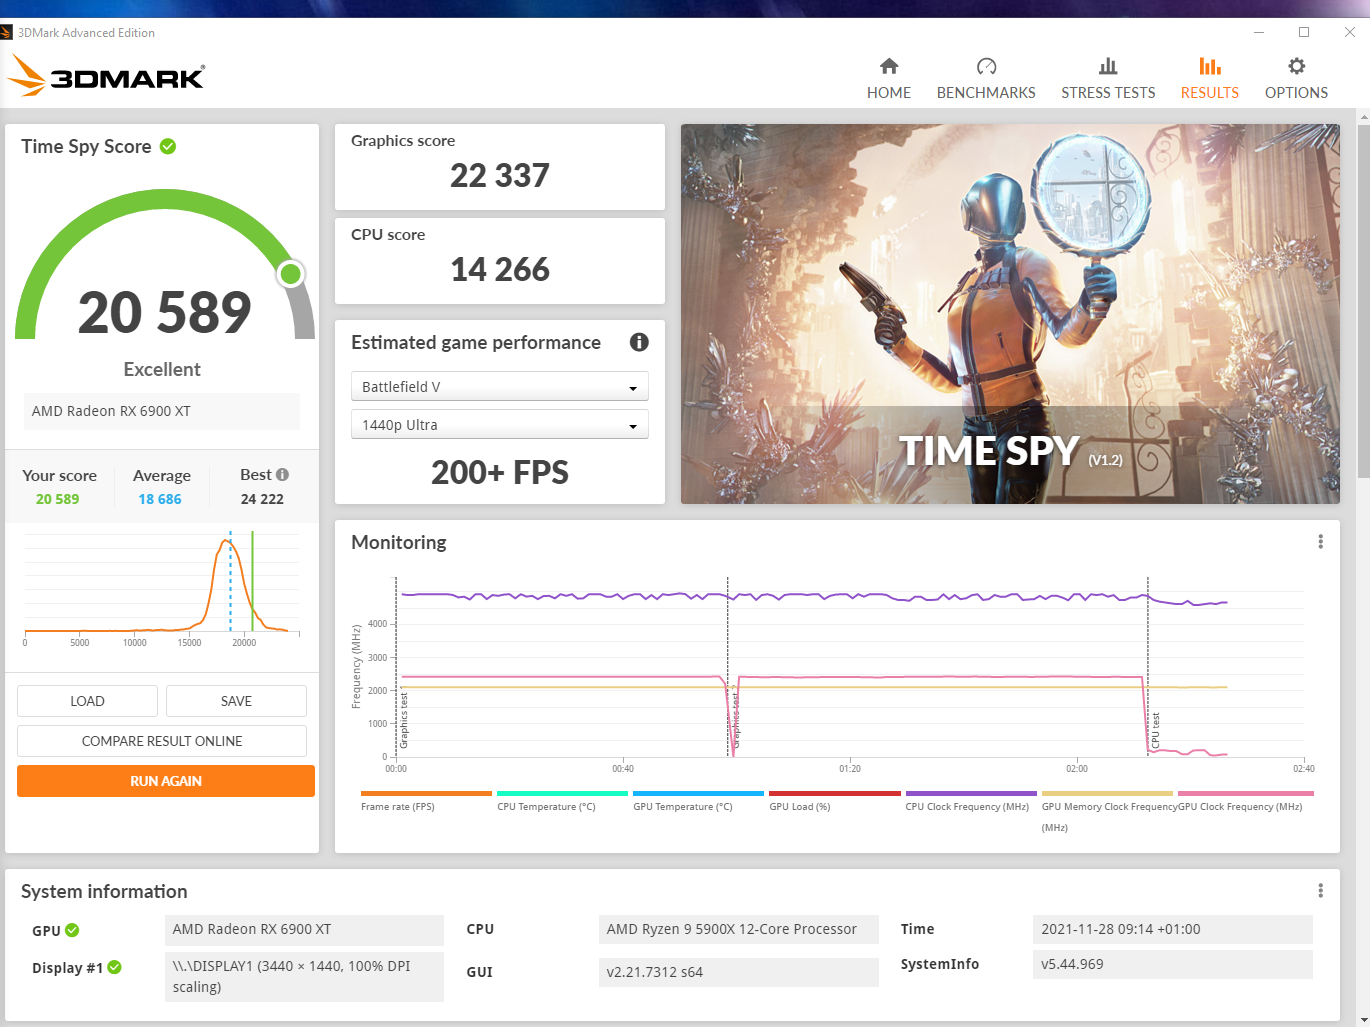Click the Best score 24 222
The image size is (1370, 1027).
262,499
